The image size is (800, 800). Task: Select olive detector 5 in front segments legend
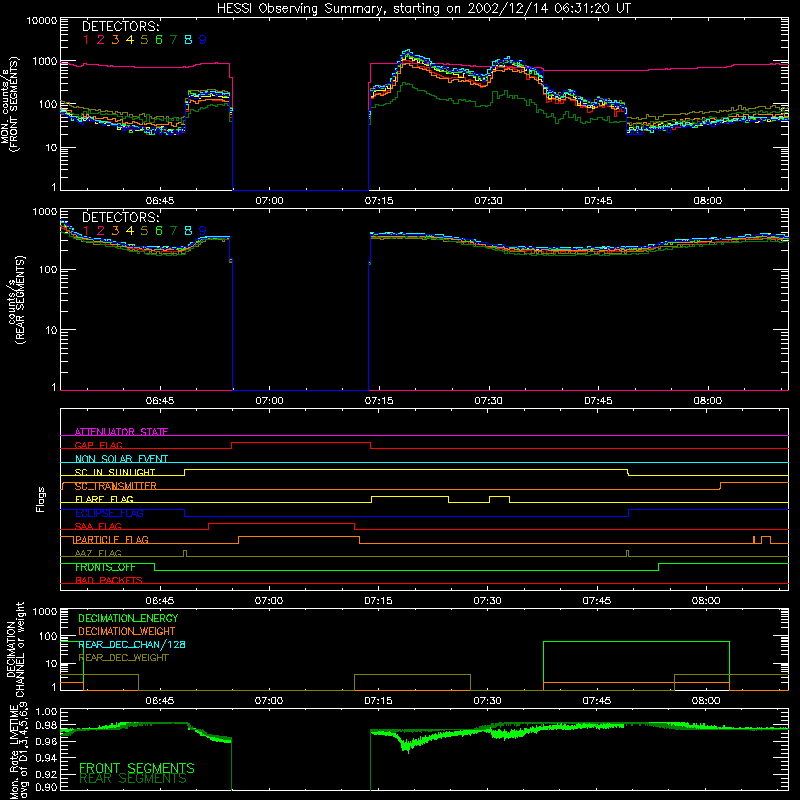point(144,40)
